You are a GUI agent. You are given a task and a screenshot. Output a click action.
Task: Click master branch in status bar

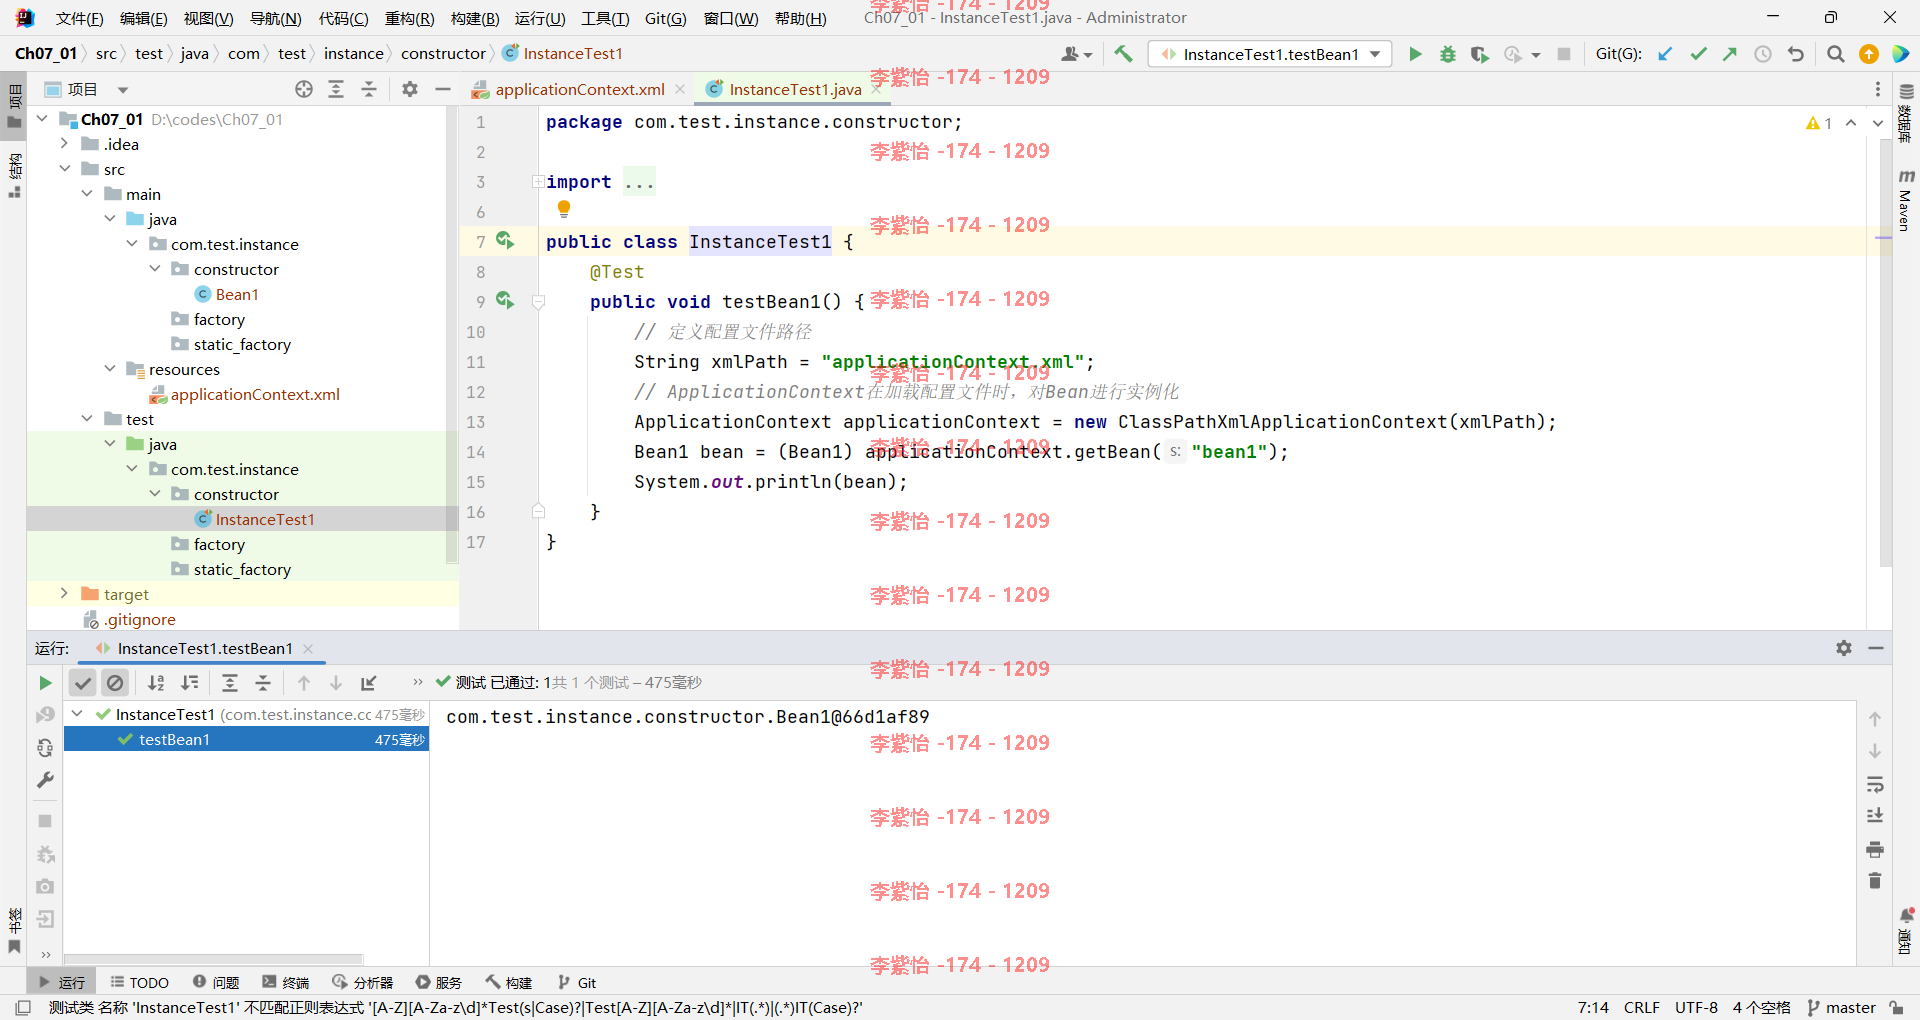(x=1842, y=1007)
